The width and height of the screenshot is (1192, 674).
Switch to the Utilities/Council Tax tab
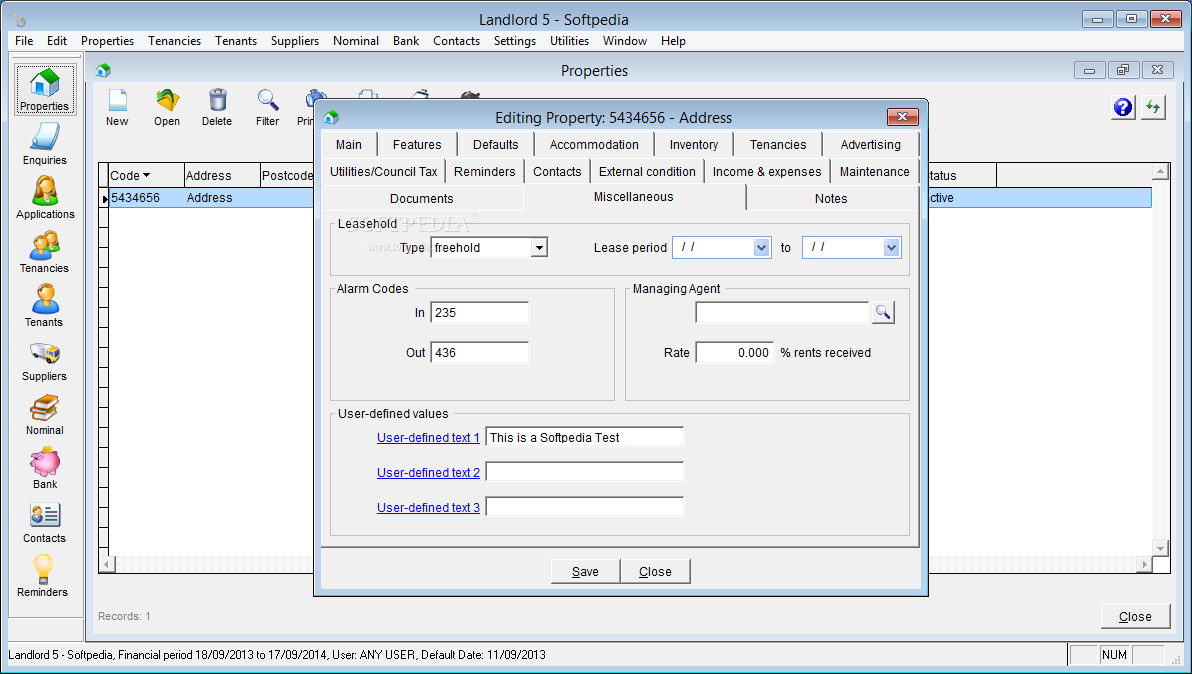(x=384, y=172)
